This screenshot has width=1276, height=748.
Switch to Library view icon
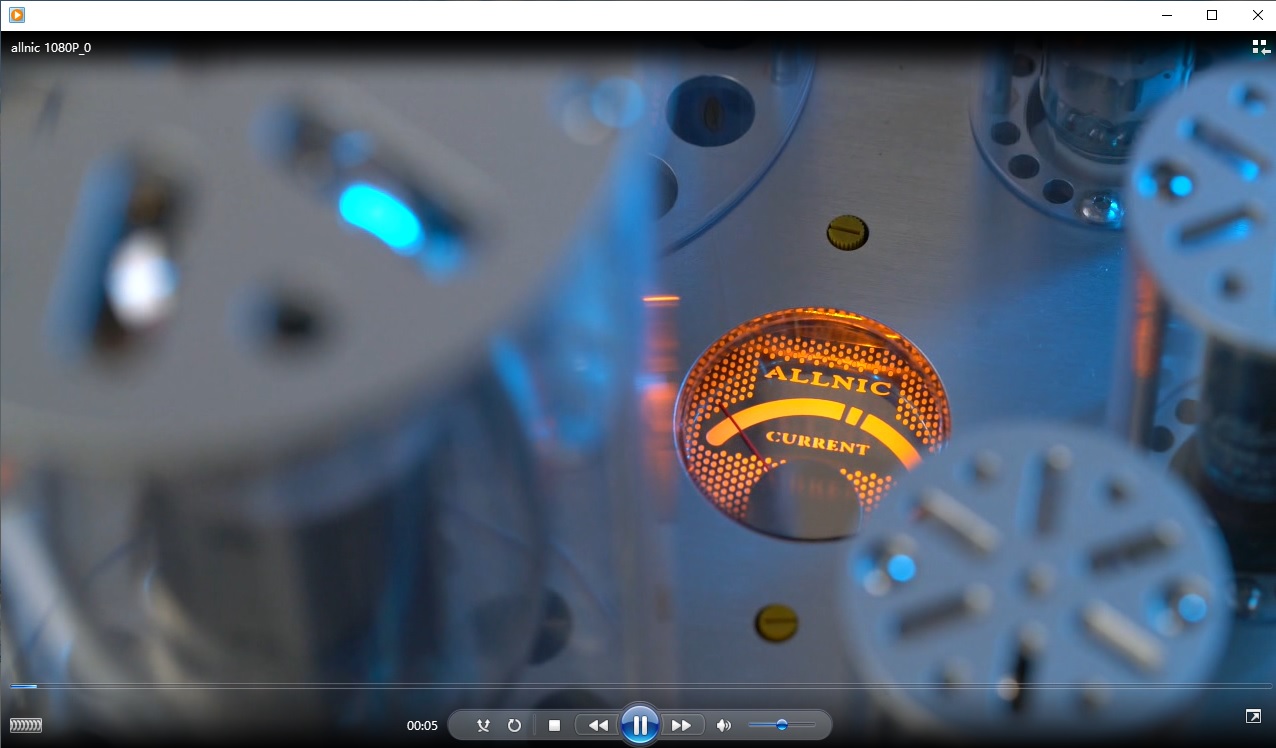[1260, 47]
